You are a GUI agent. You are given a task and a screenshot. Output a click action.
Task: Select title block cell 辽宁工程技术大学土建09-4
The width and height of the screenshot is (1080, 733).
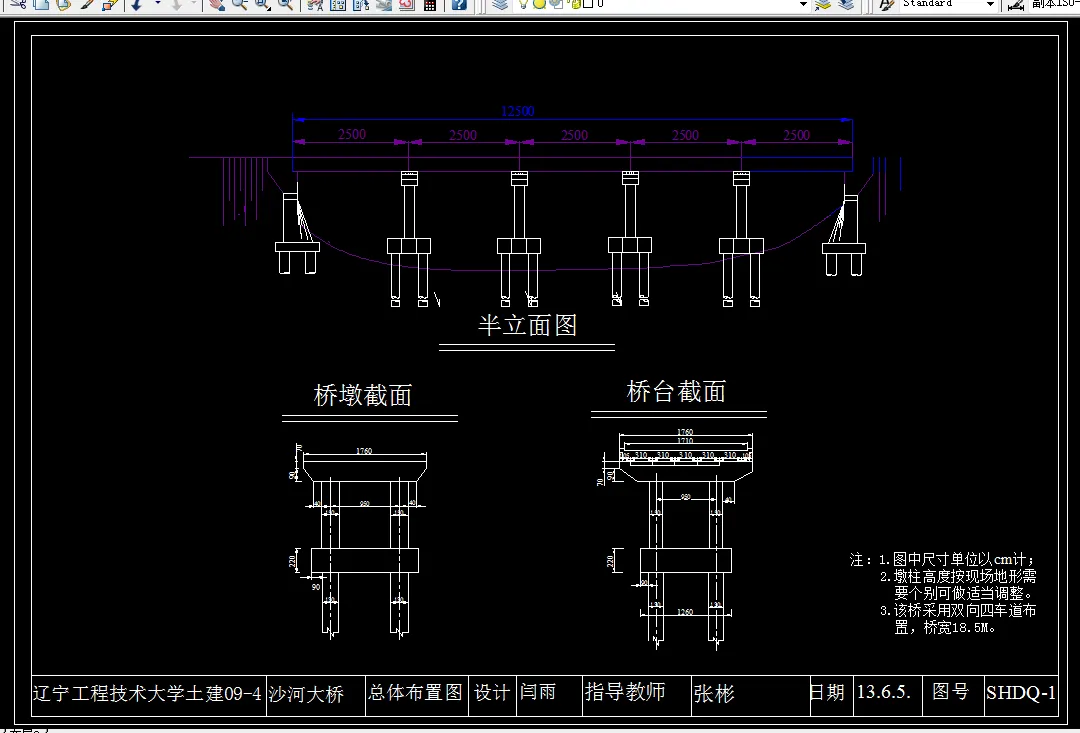click(x=147, y=692)
